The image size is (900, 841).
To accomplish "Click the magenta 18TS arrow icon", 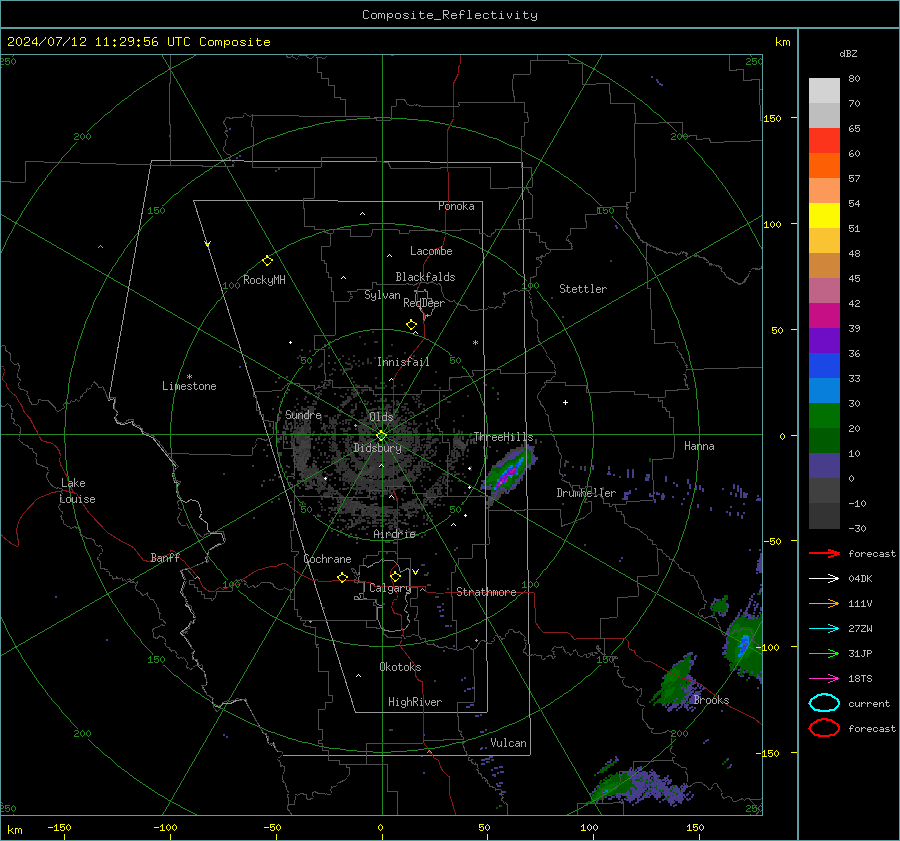I will [x=824, y=678].
